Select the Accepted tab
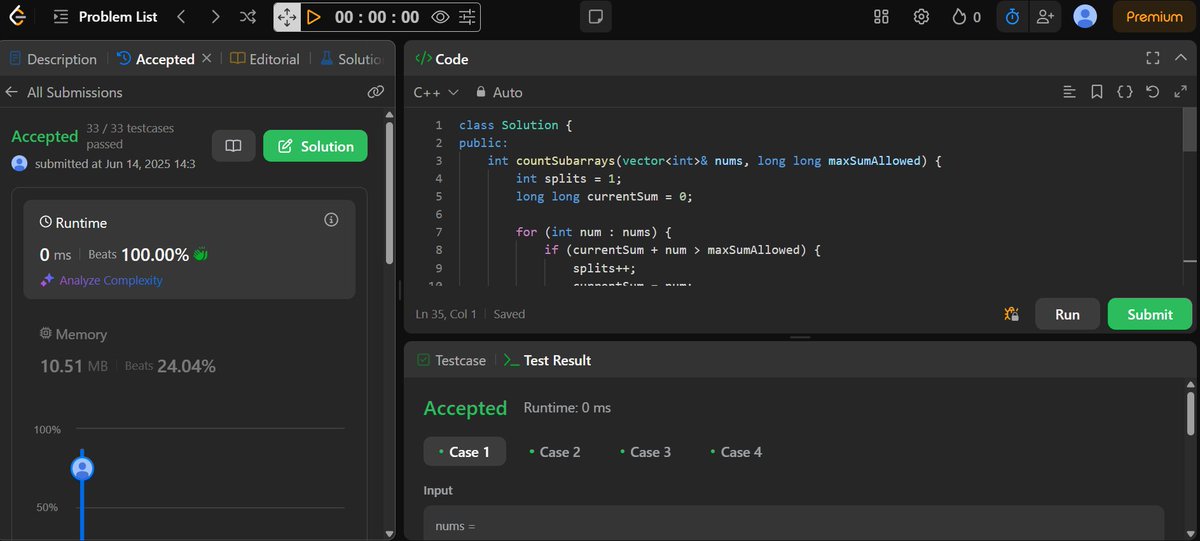This screenshot has height=541, width=1200. pos(156,59)
